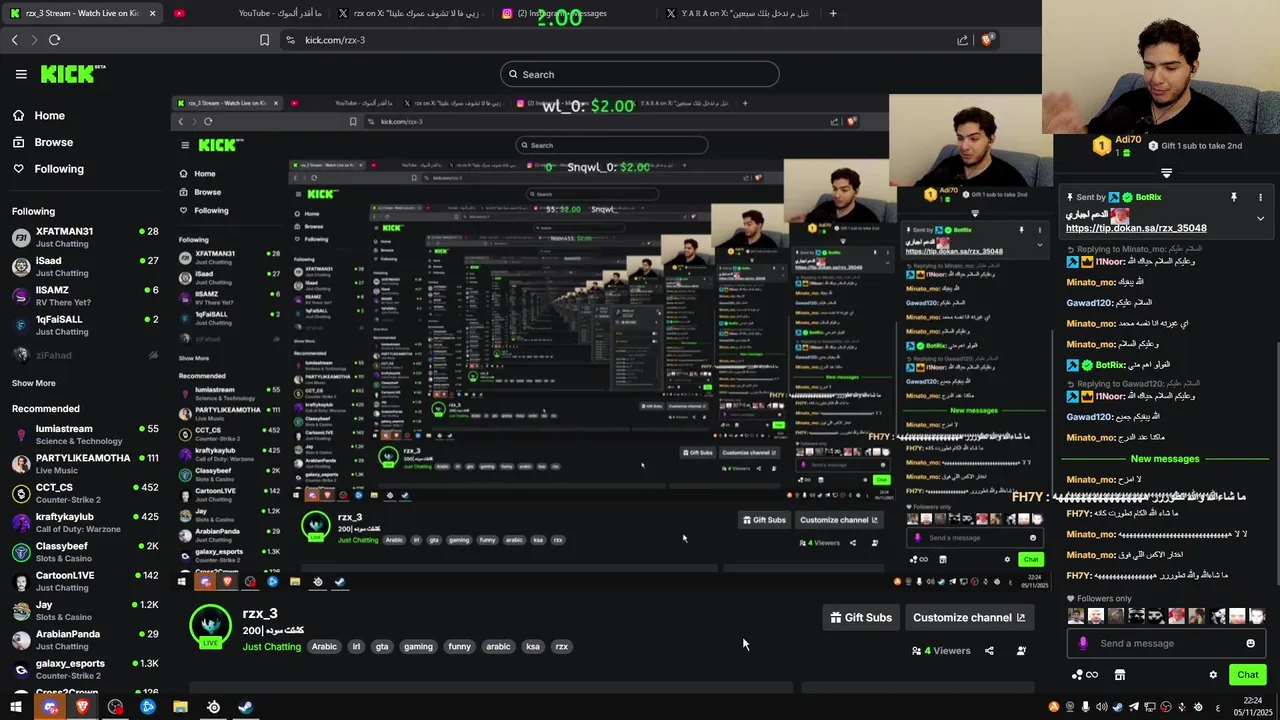
Task: Open CCT_CS recommended channel
Action: [x=85, y=493]
